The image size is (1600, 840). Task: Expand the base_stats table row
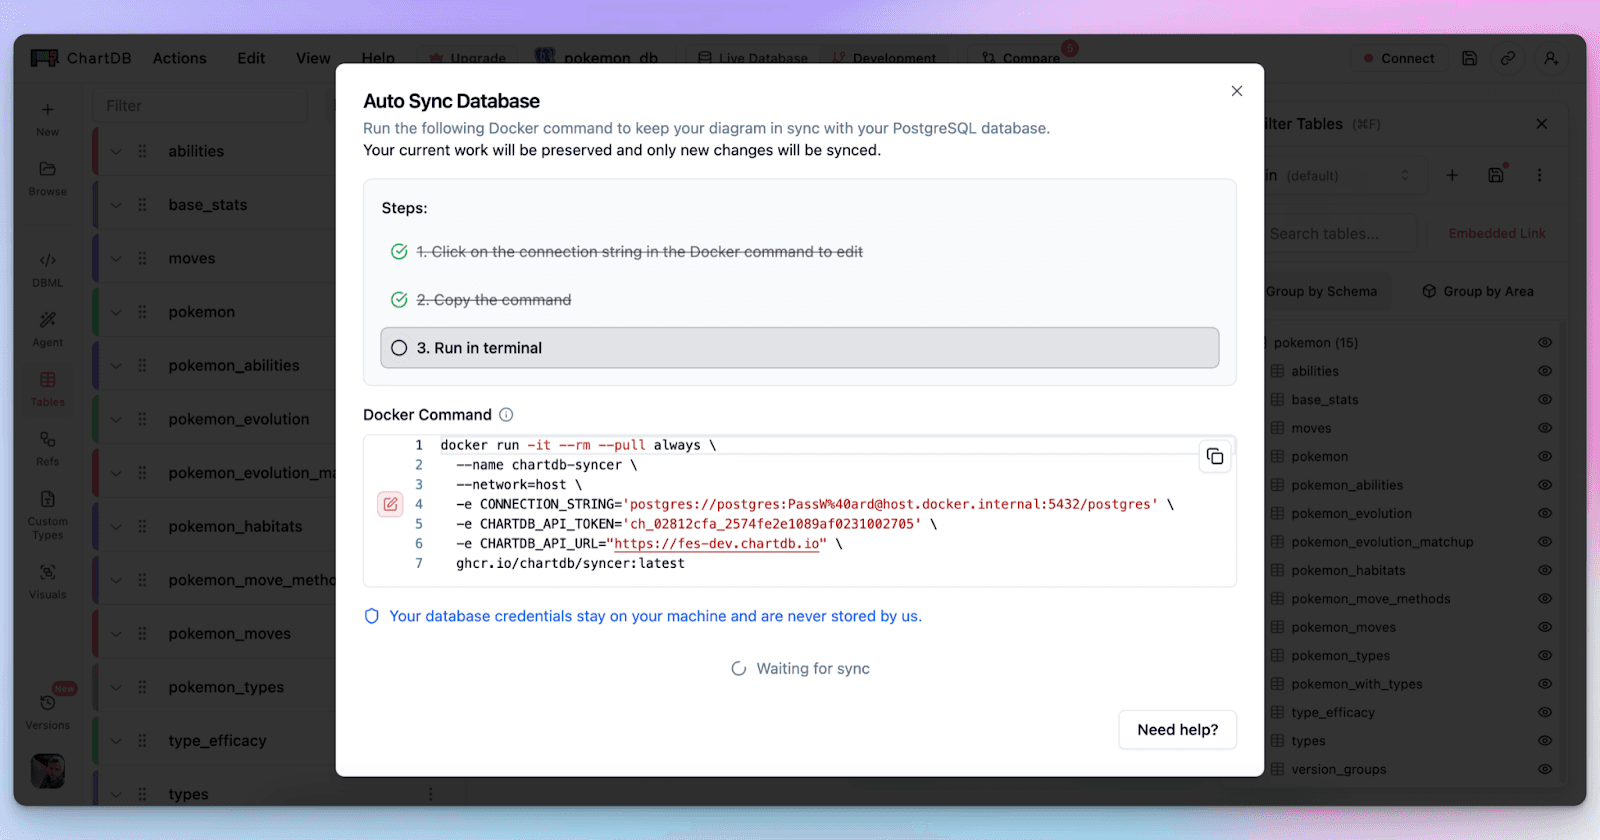point(116,205)
